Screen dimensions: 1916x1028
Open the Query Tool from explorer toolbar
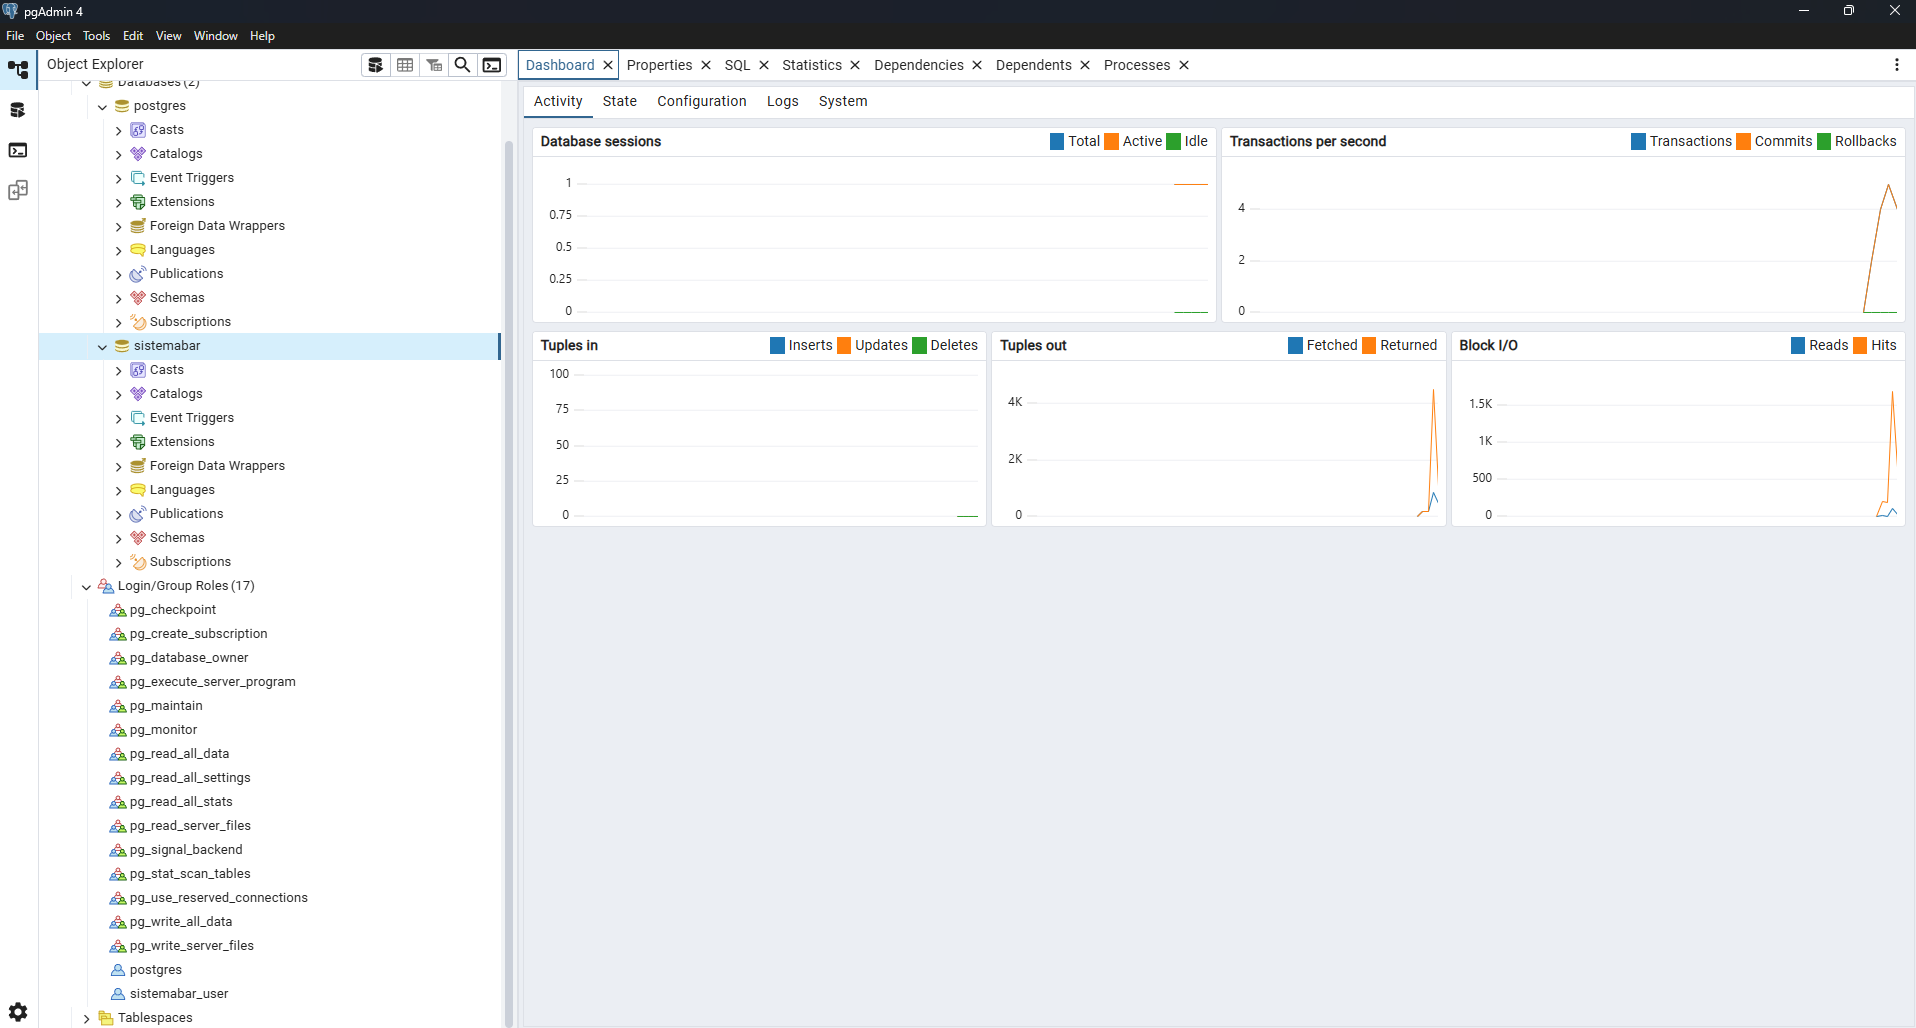point(376,65)
